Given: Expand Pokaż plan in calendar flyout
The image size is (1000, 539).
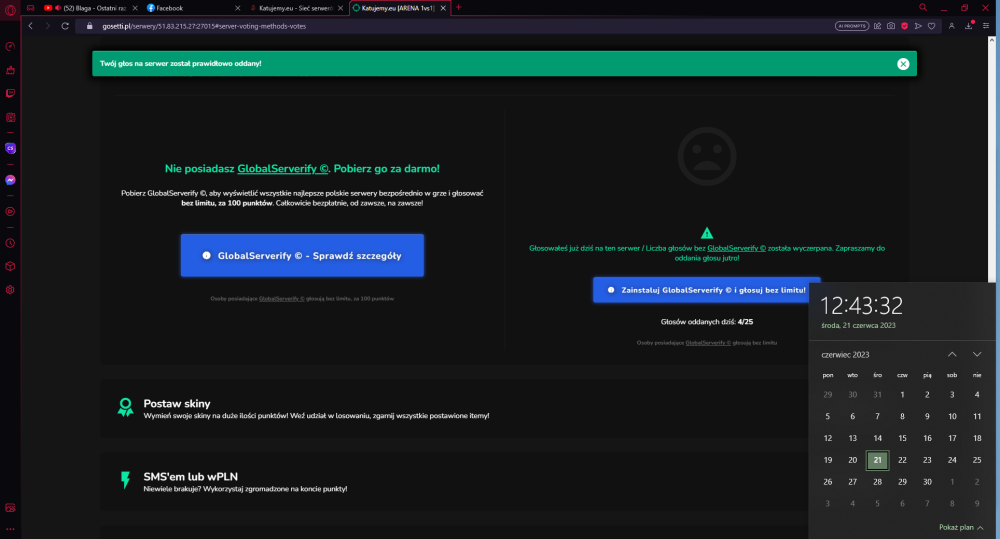Looking at the screenshot, I should click(x=961, y=528).
